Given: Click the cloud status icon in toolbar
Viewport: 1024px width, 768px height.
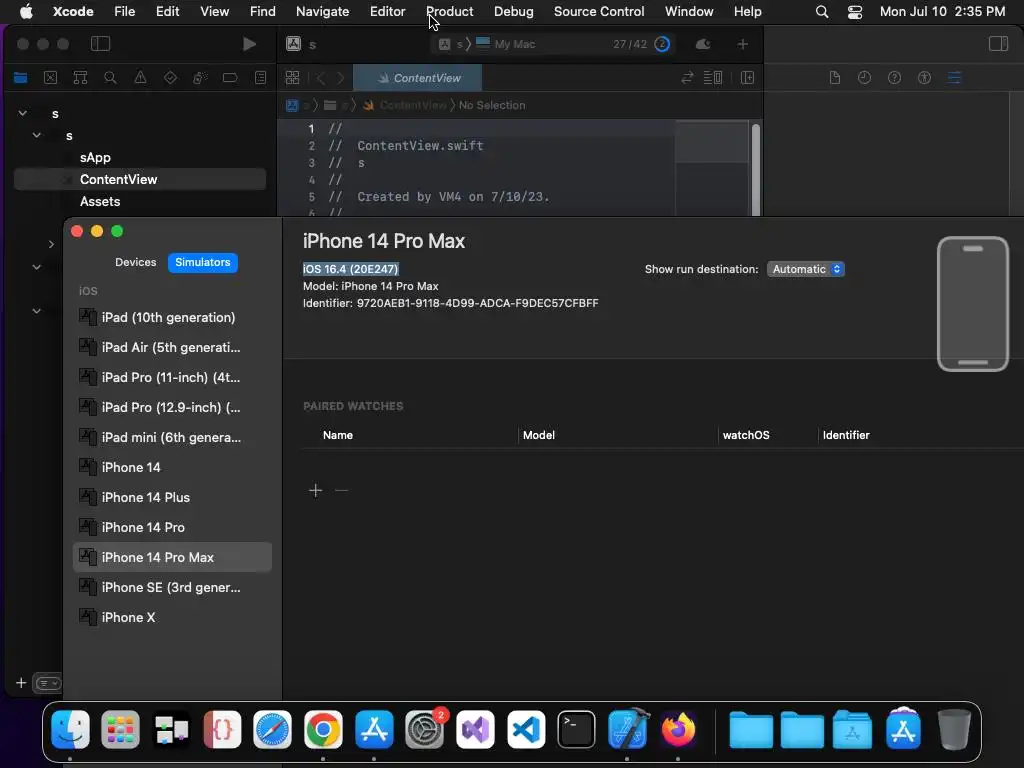Looking at the screenshot, I should click(703, 44).
